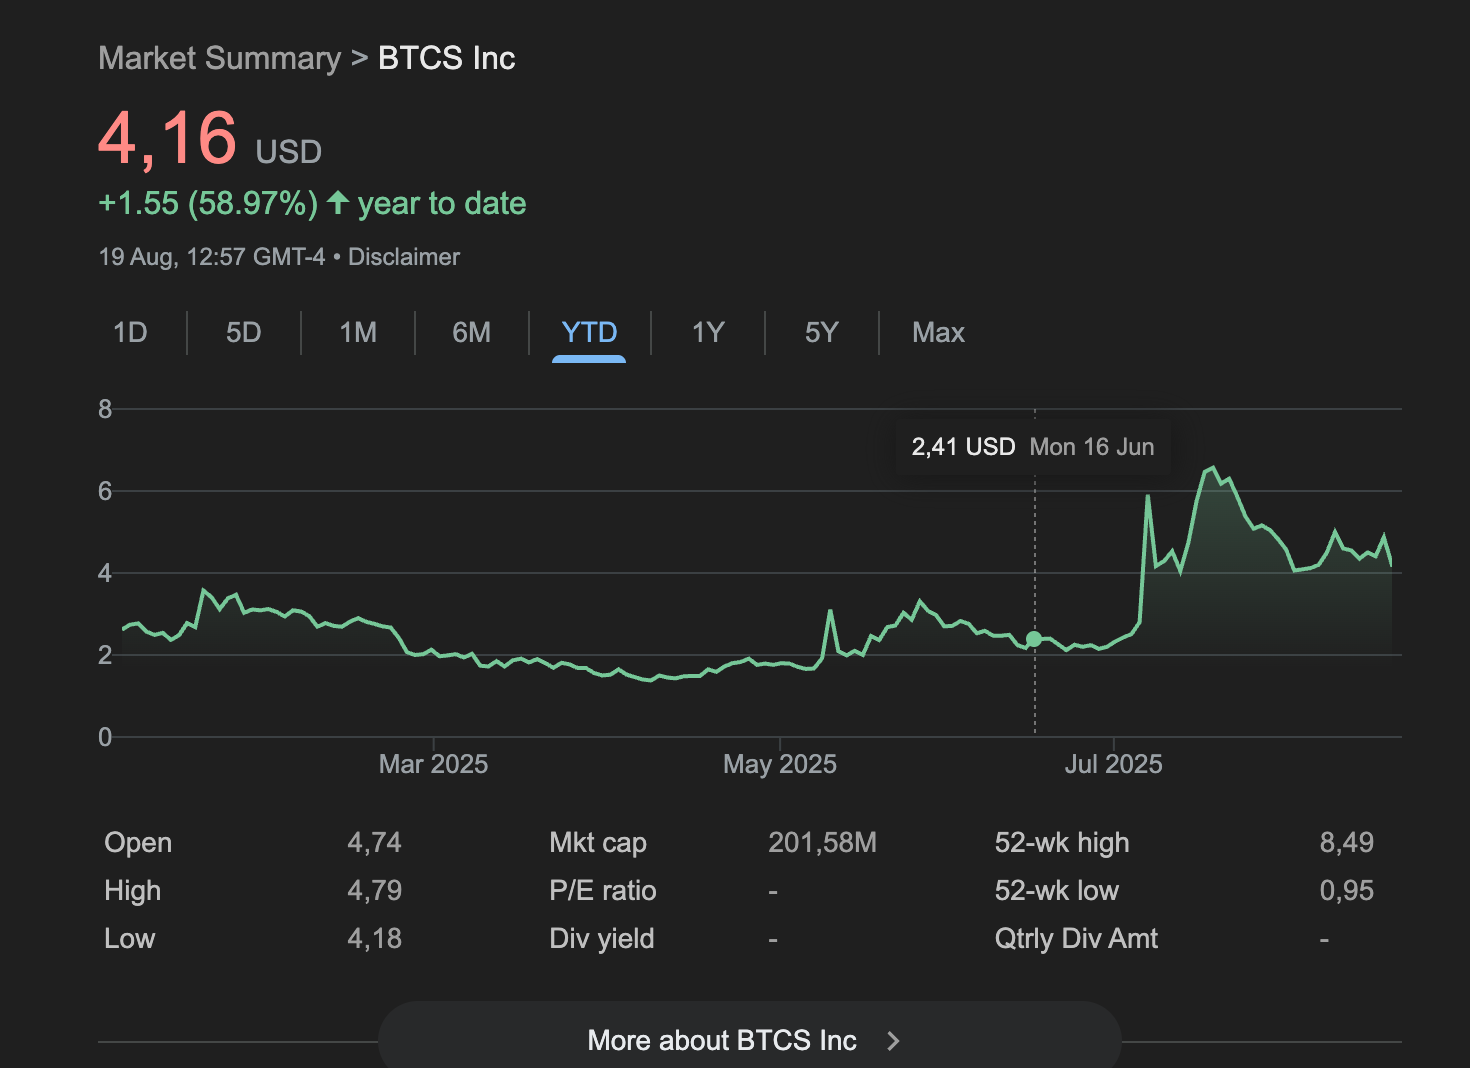Open the 6M range tab

point(471,333)
